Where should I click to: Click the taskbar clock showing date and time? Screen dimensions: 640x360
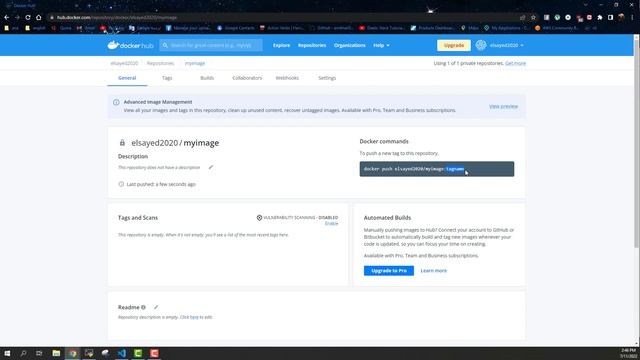pos(628,353)
